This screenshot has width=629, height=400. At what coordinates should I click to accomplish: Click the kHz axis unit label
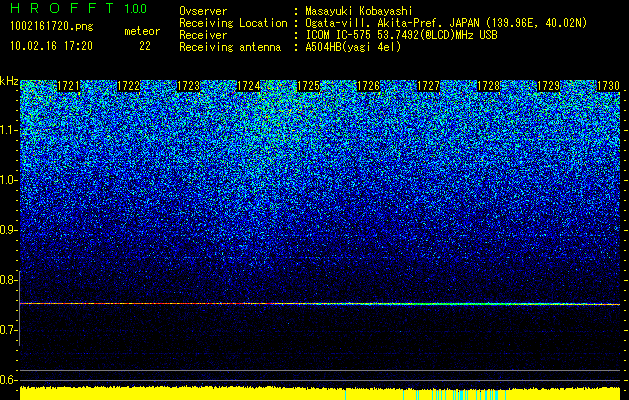tap(9, 81)
